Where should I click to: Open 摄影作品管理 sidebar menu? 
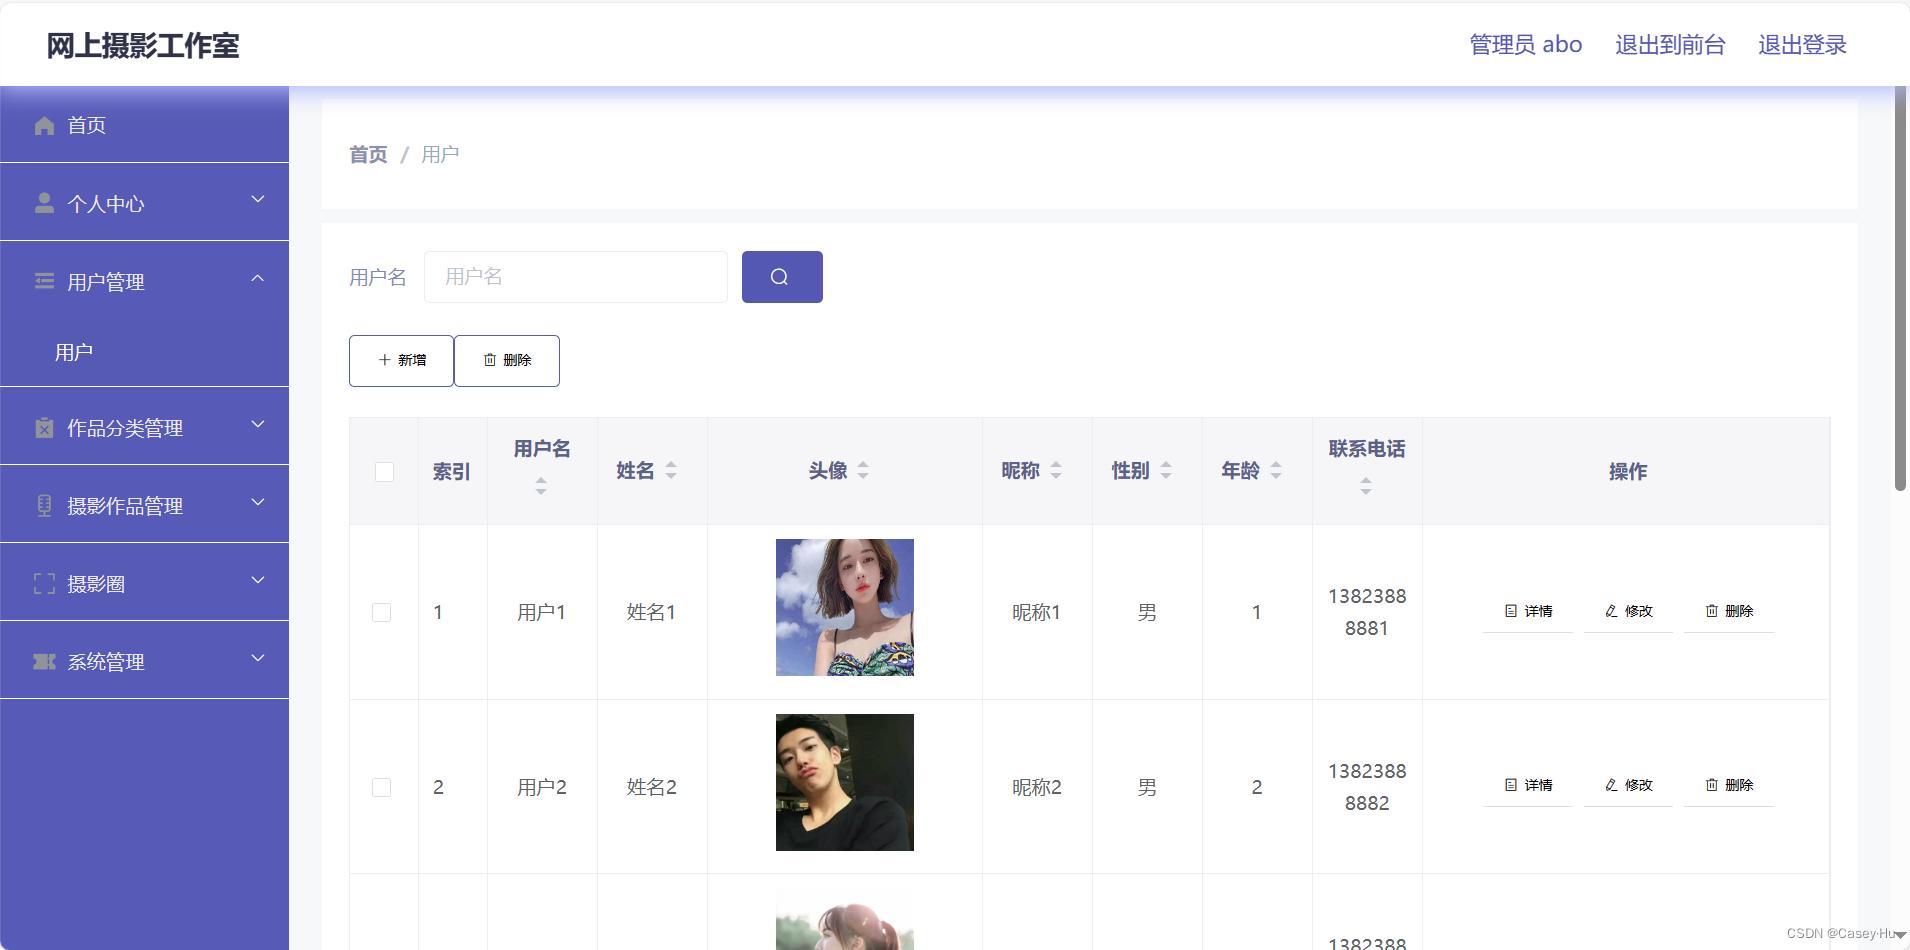(144, 505)
